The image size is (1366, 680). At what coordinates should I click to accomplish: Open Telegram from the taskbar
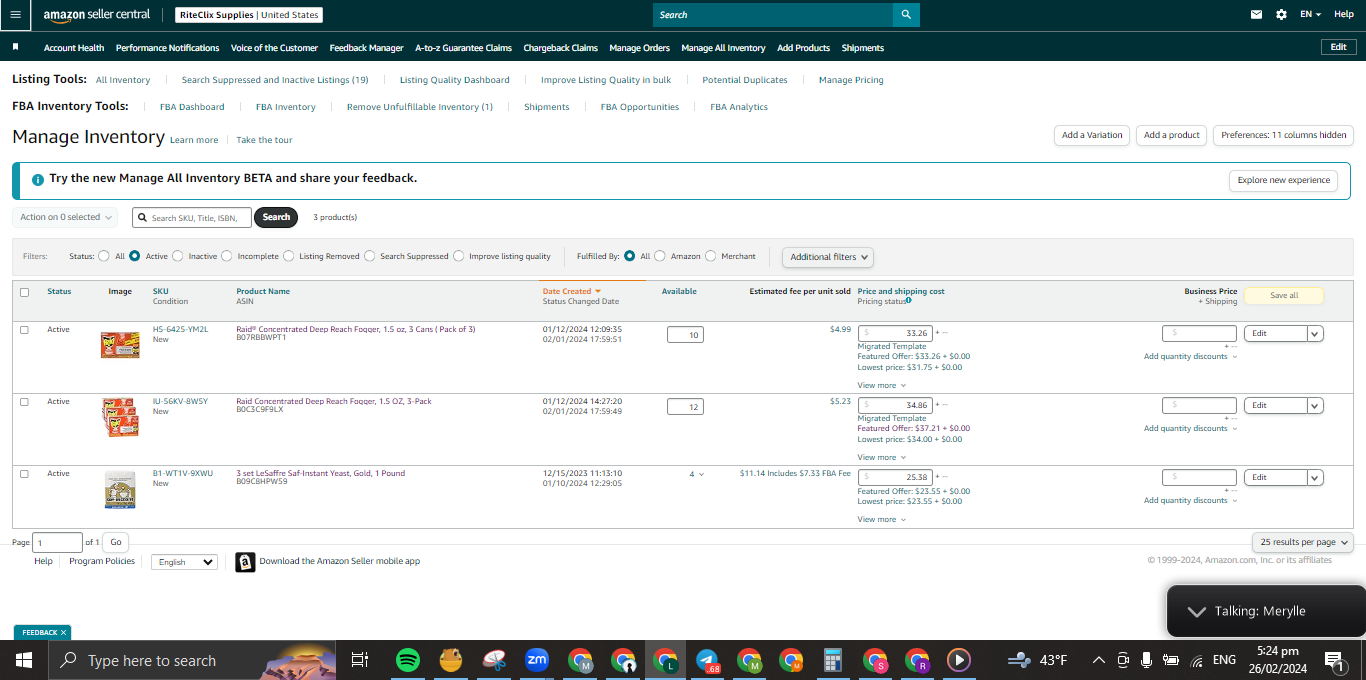708,660
